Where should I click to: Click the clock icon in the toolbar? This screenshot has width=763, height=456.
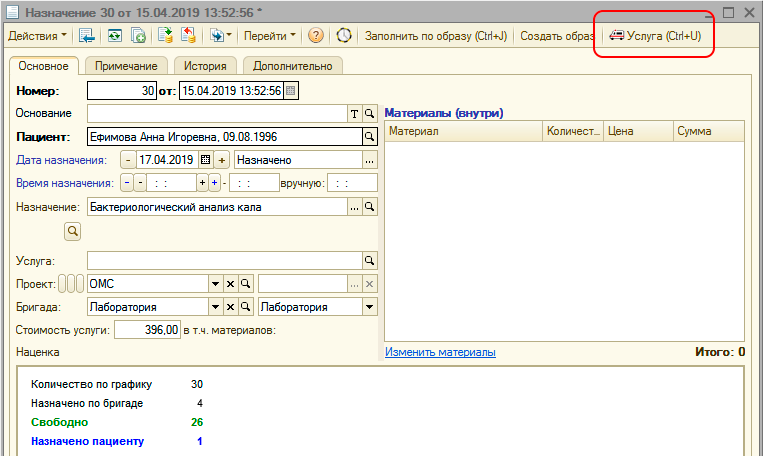click(x=344, y=35)
